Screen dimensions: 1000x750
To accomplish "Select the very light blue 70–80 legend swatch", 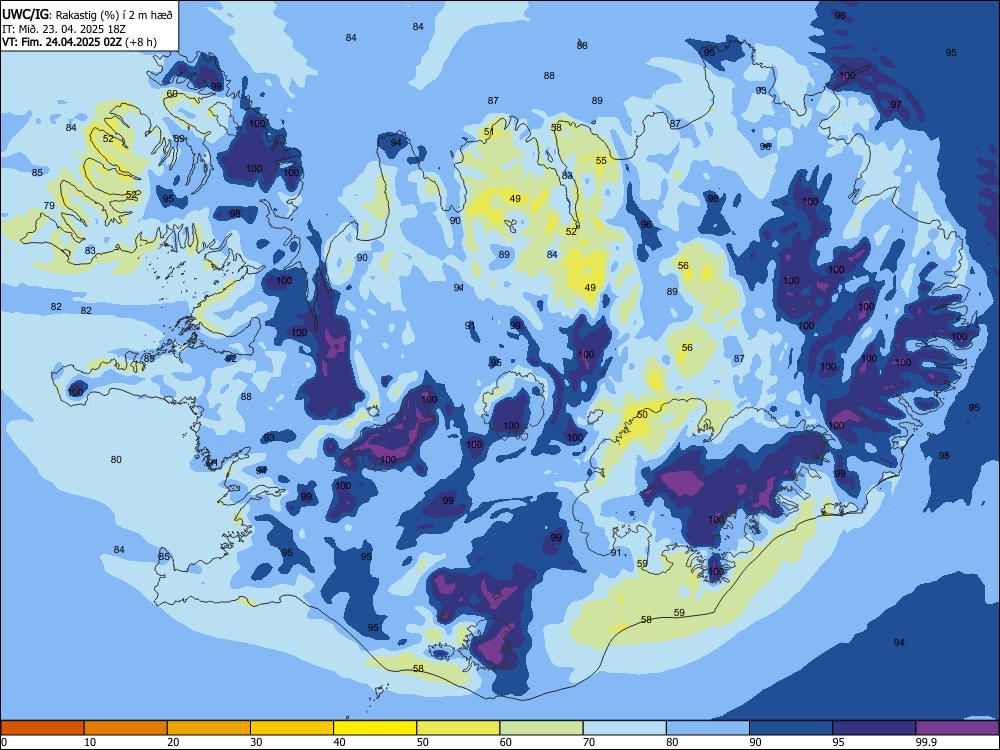I will pos(625,728).
